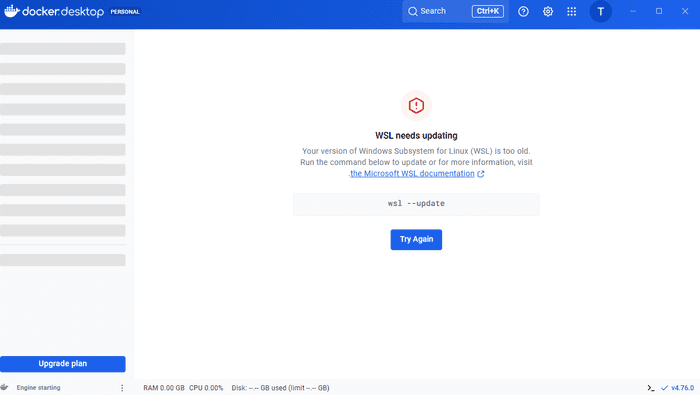
Task: Click the Docker Desktop whale logo
Action: click(x=12, y=11)
